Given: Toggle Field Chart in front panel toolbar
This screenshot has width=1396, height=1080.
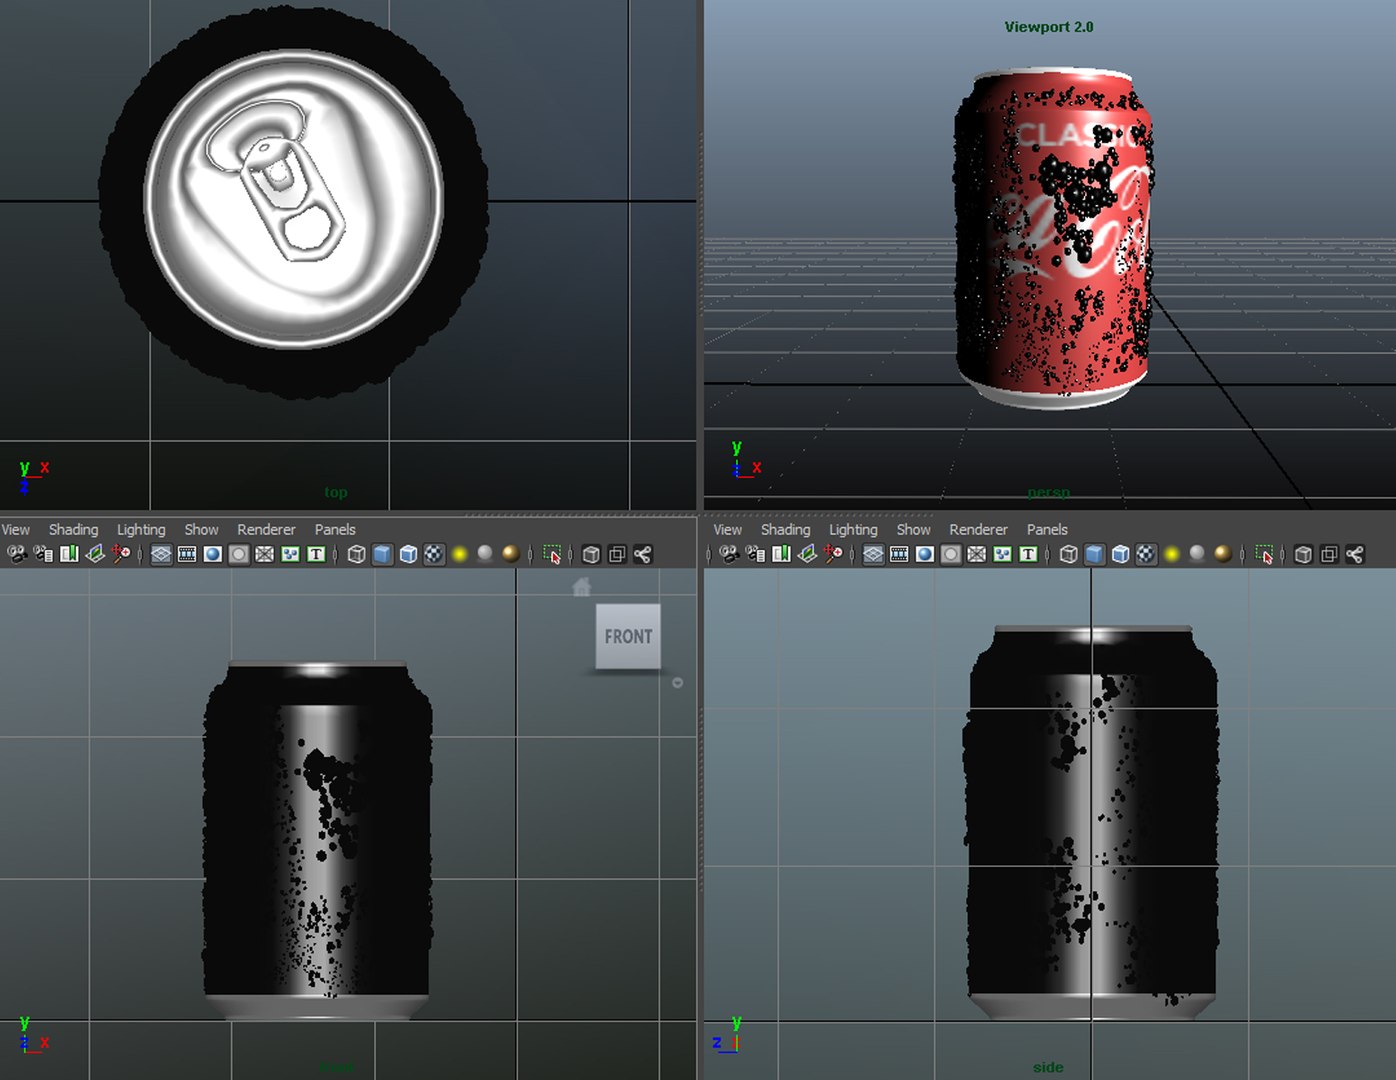Looking at the screenshot, I should pos(264,554).
